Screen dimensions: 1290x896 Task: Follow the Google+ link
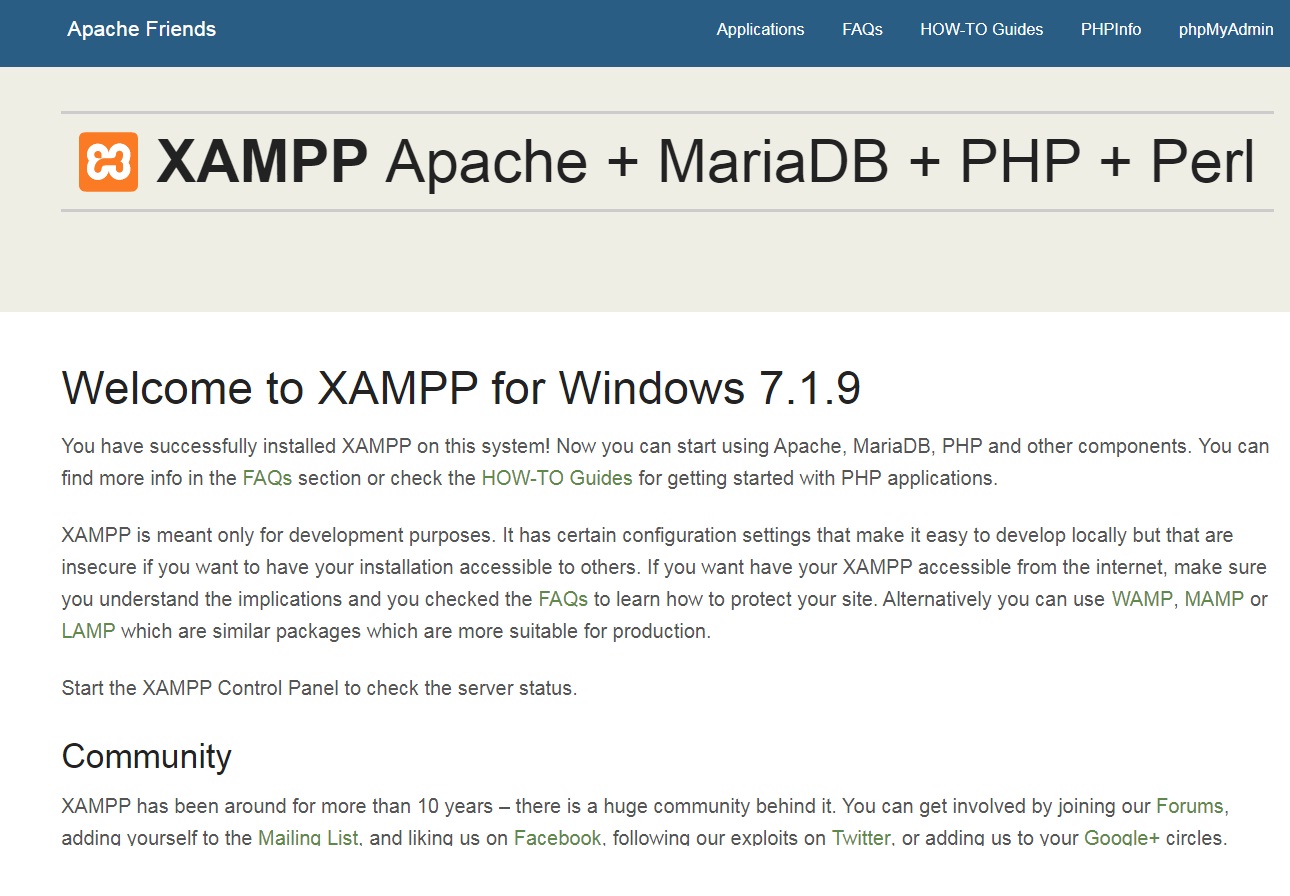[1122, 838]
